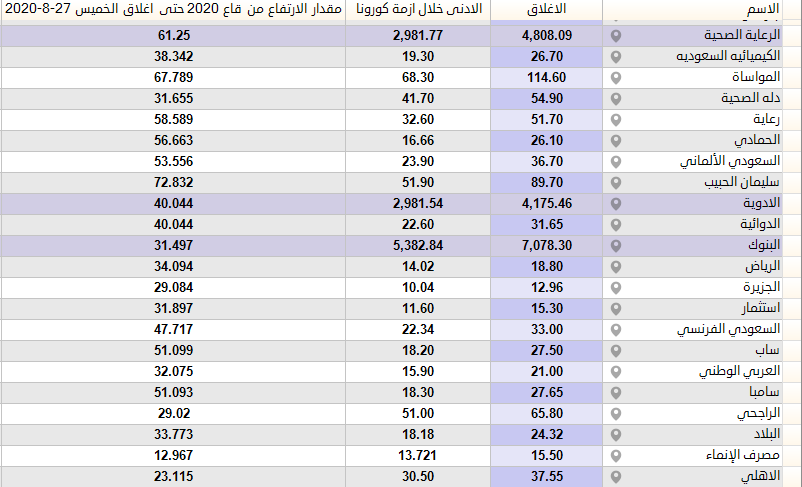Click rise percentage 12.967
Screen dimensions: 802x487
click(x=173, y=455)
